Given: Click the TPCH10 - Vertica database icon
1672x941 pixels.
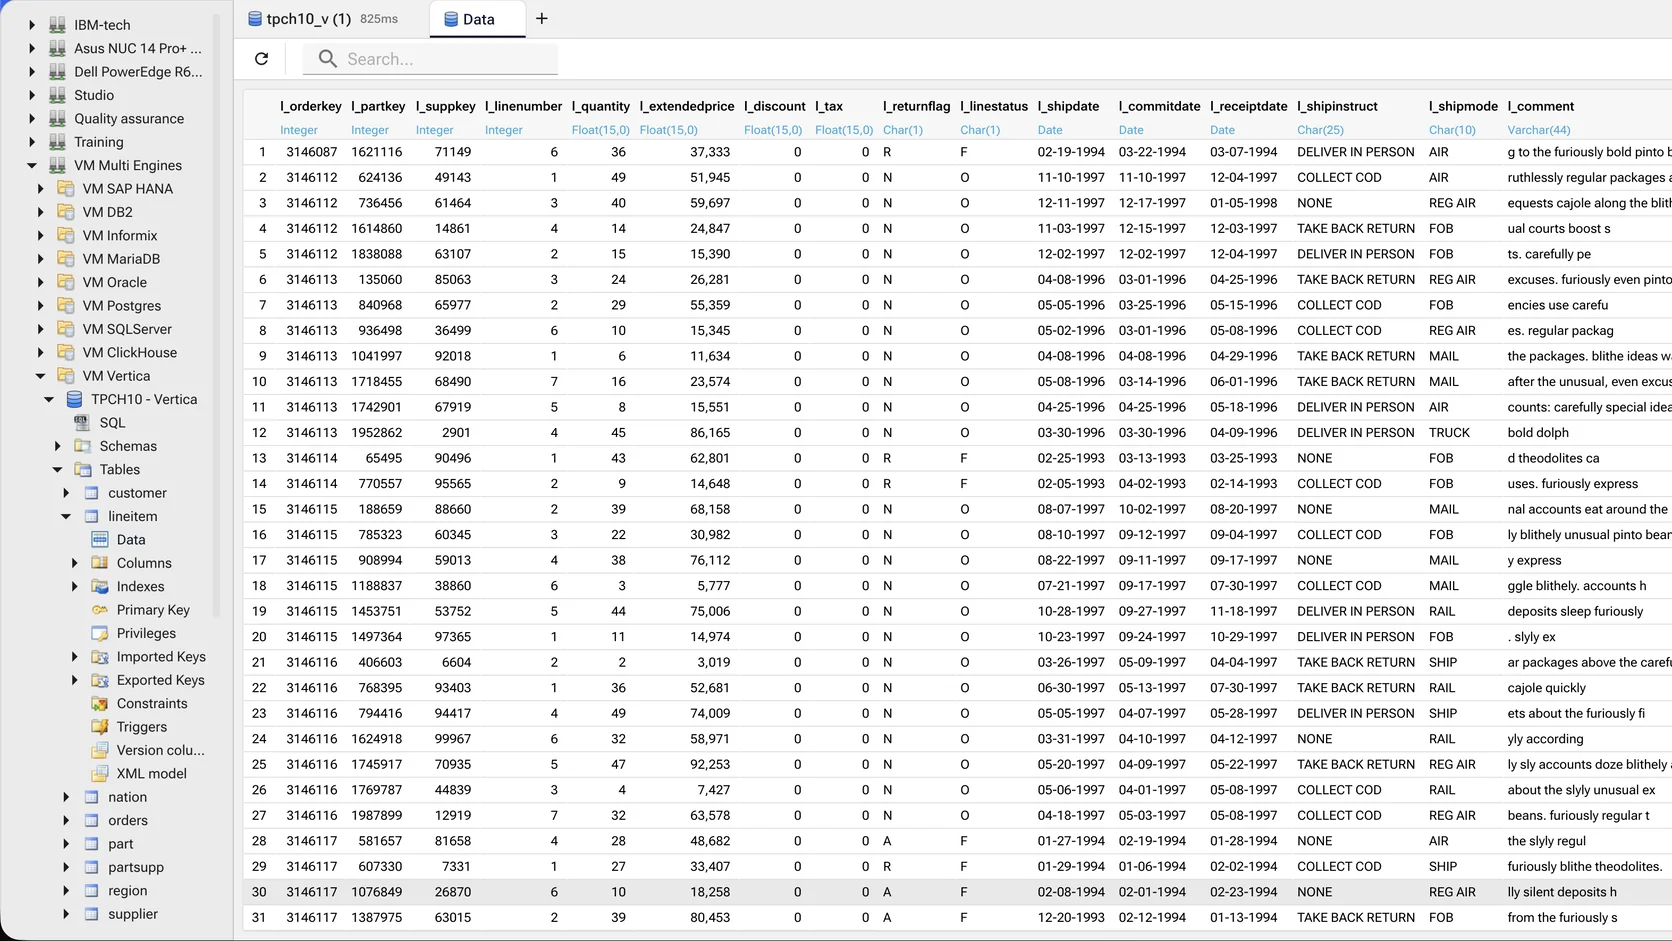Looking at the screenshot, I should click(x=74, y=399).
